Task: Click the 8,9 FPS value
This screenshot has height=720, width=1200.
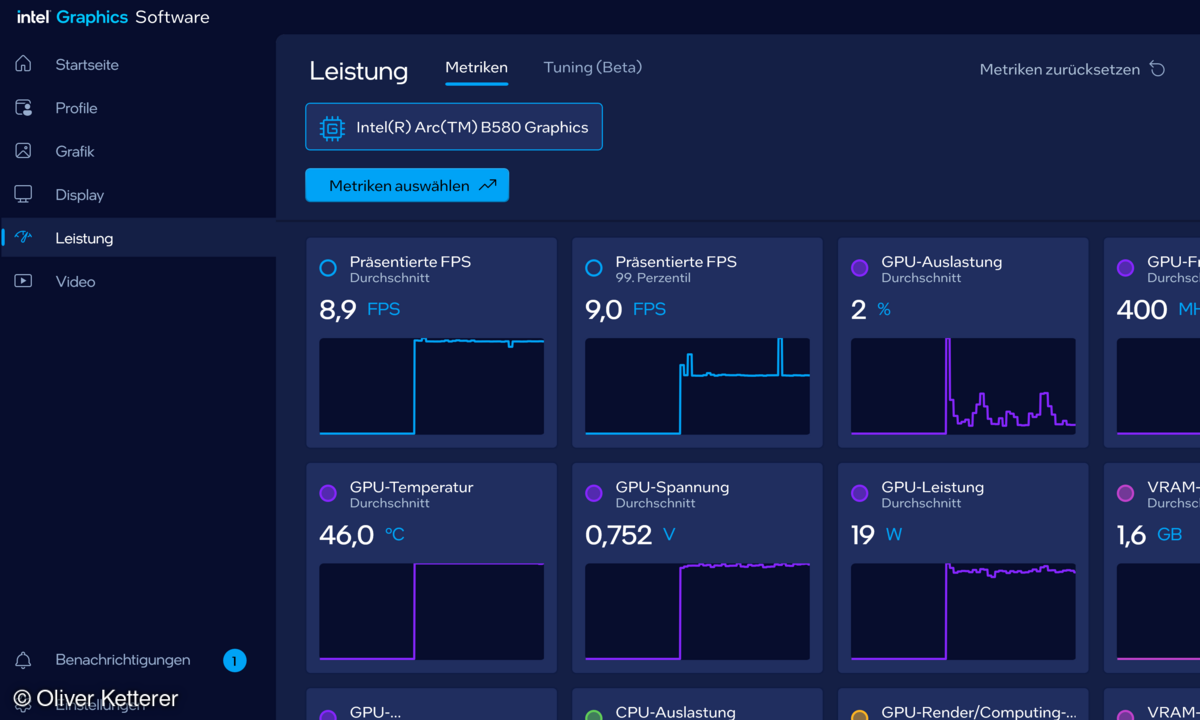Action: coord(359,310)
